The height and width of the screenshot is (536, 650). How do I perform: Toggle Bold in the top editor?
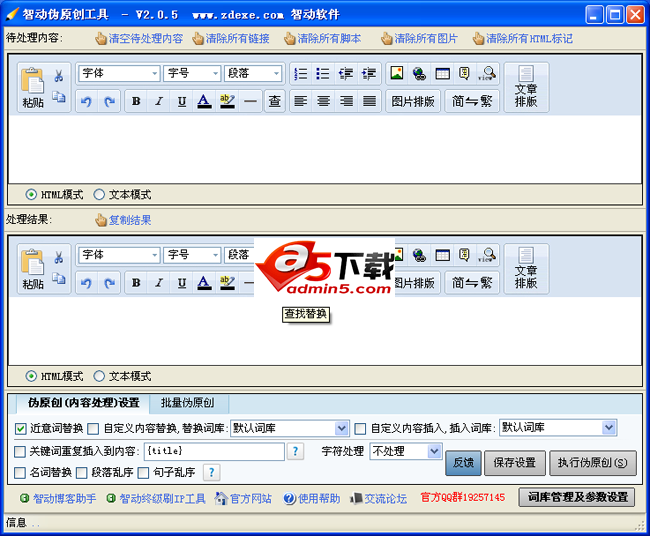pyautogui.click(x=136, y=101)
